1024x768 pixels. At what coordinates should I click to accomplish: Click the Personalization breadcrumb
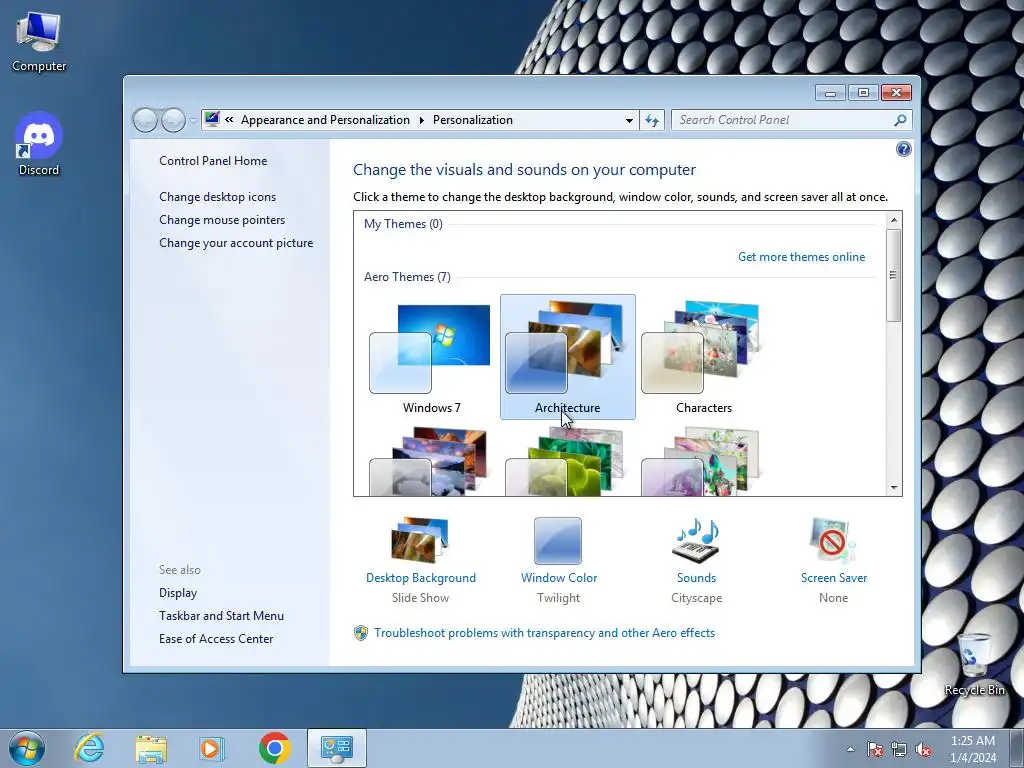click(473, 120)
